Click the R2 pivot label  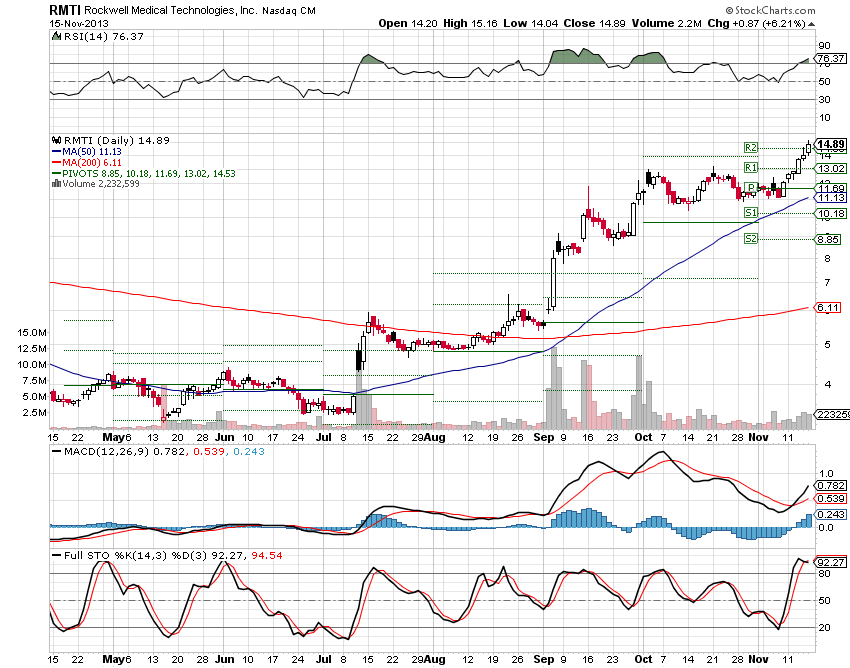pos(751,147)
